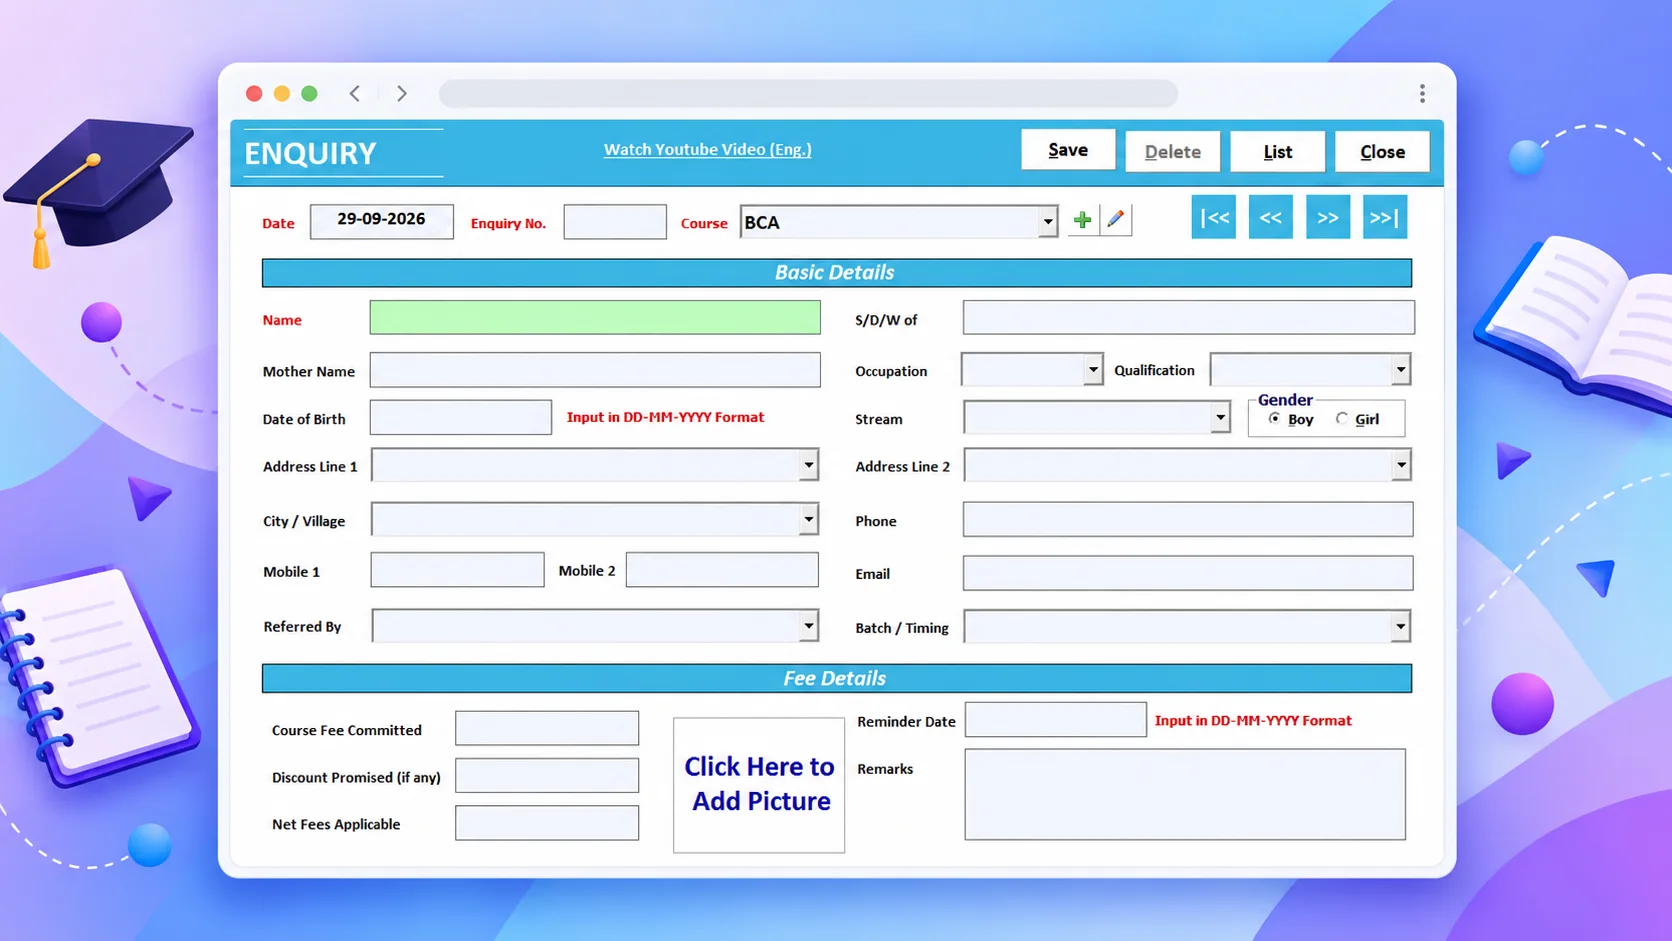Click the Mother Name input field
This screenshot has width=1672, height=941.
coord(595,370)
